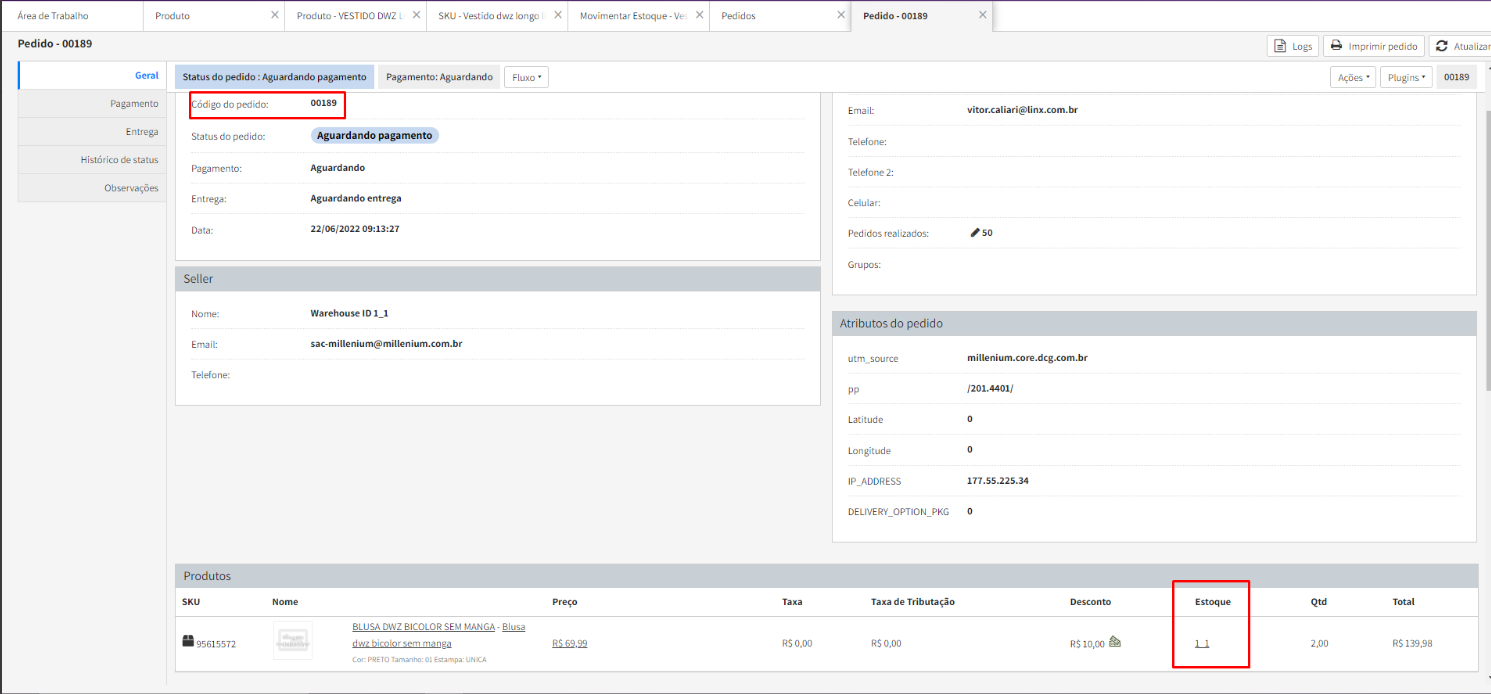1491x694 pixels.
Task: Click the vertical scrollbar on the right
Action: (x=1487, y=250)
